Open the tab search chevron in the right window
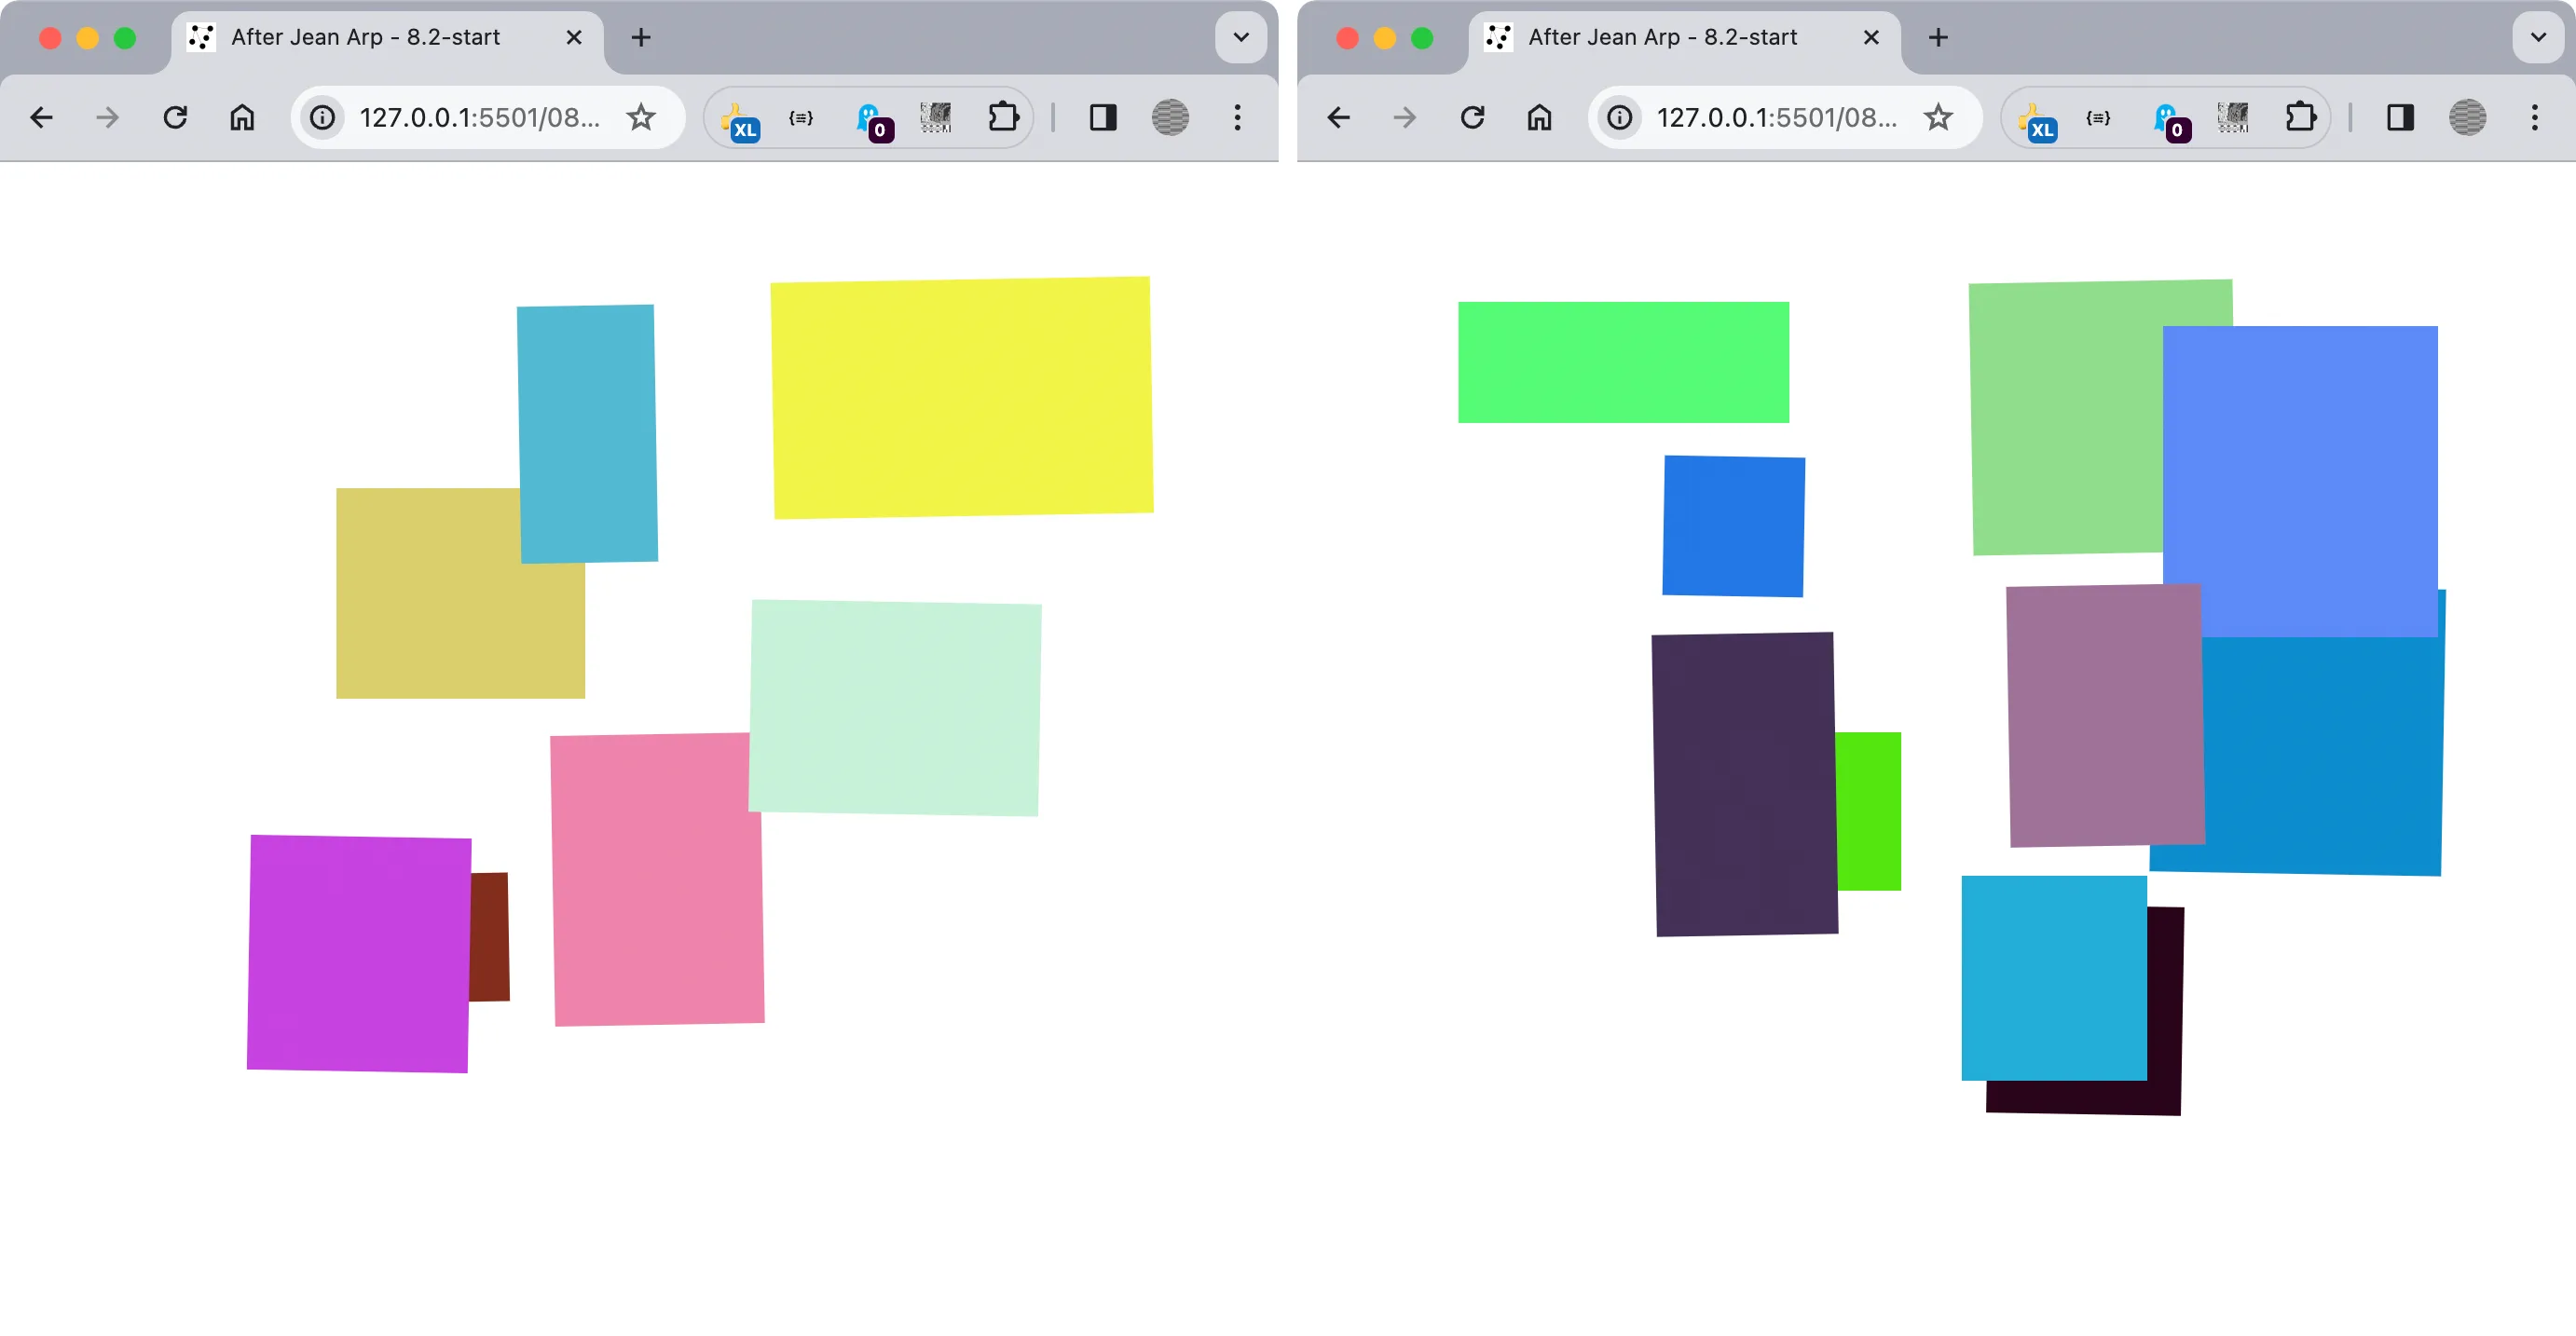Image resolution: width=2576 pixels, height=1336 pixels. 2536,37
